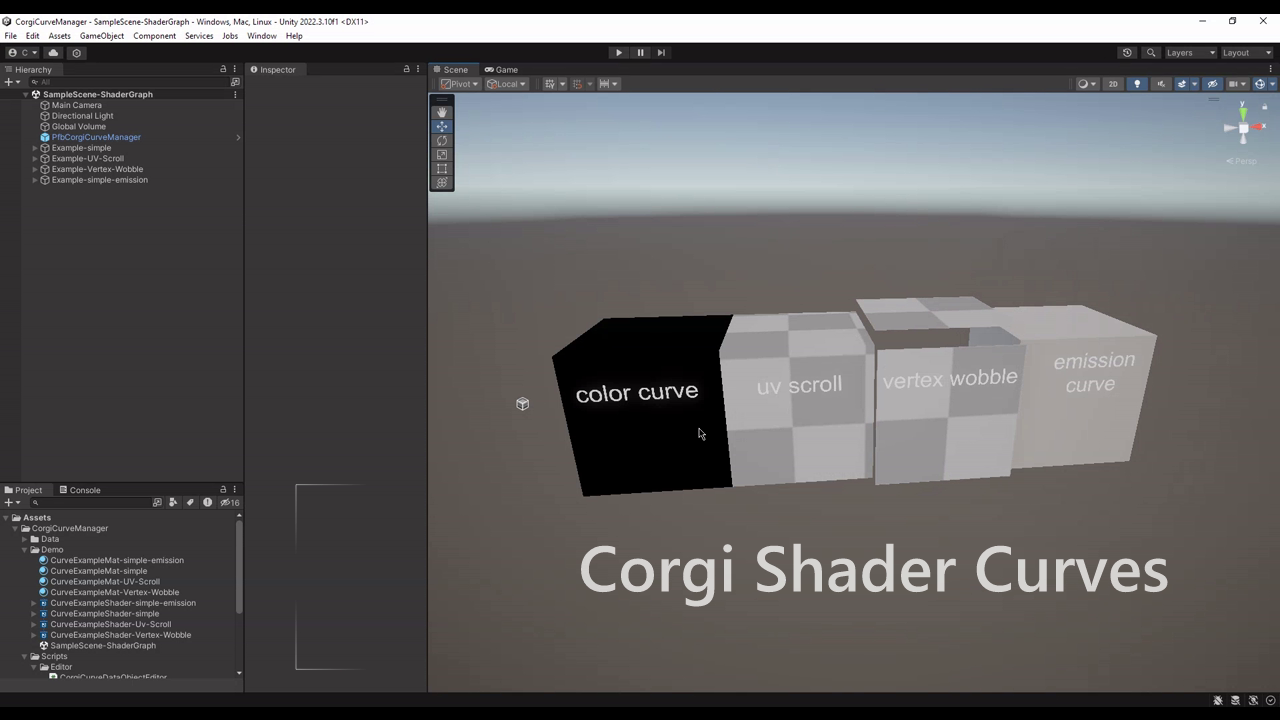This screenshot has width=1280, height=720.
Task: Open the Unity Cloud icon
Action: tap(54, 53)
